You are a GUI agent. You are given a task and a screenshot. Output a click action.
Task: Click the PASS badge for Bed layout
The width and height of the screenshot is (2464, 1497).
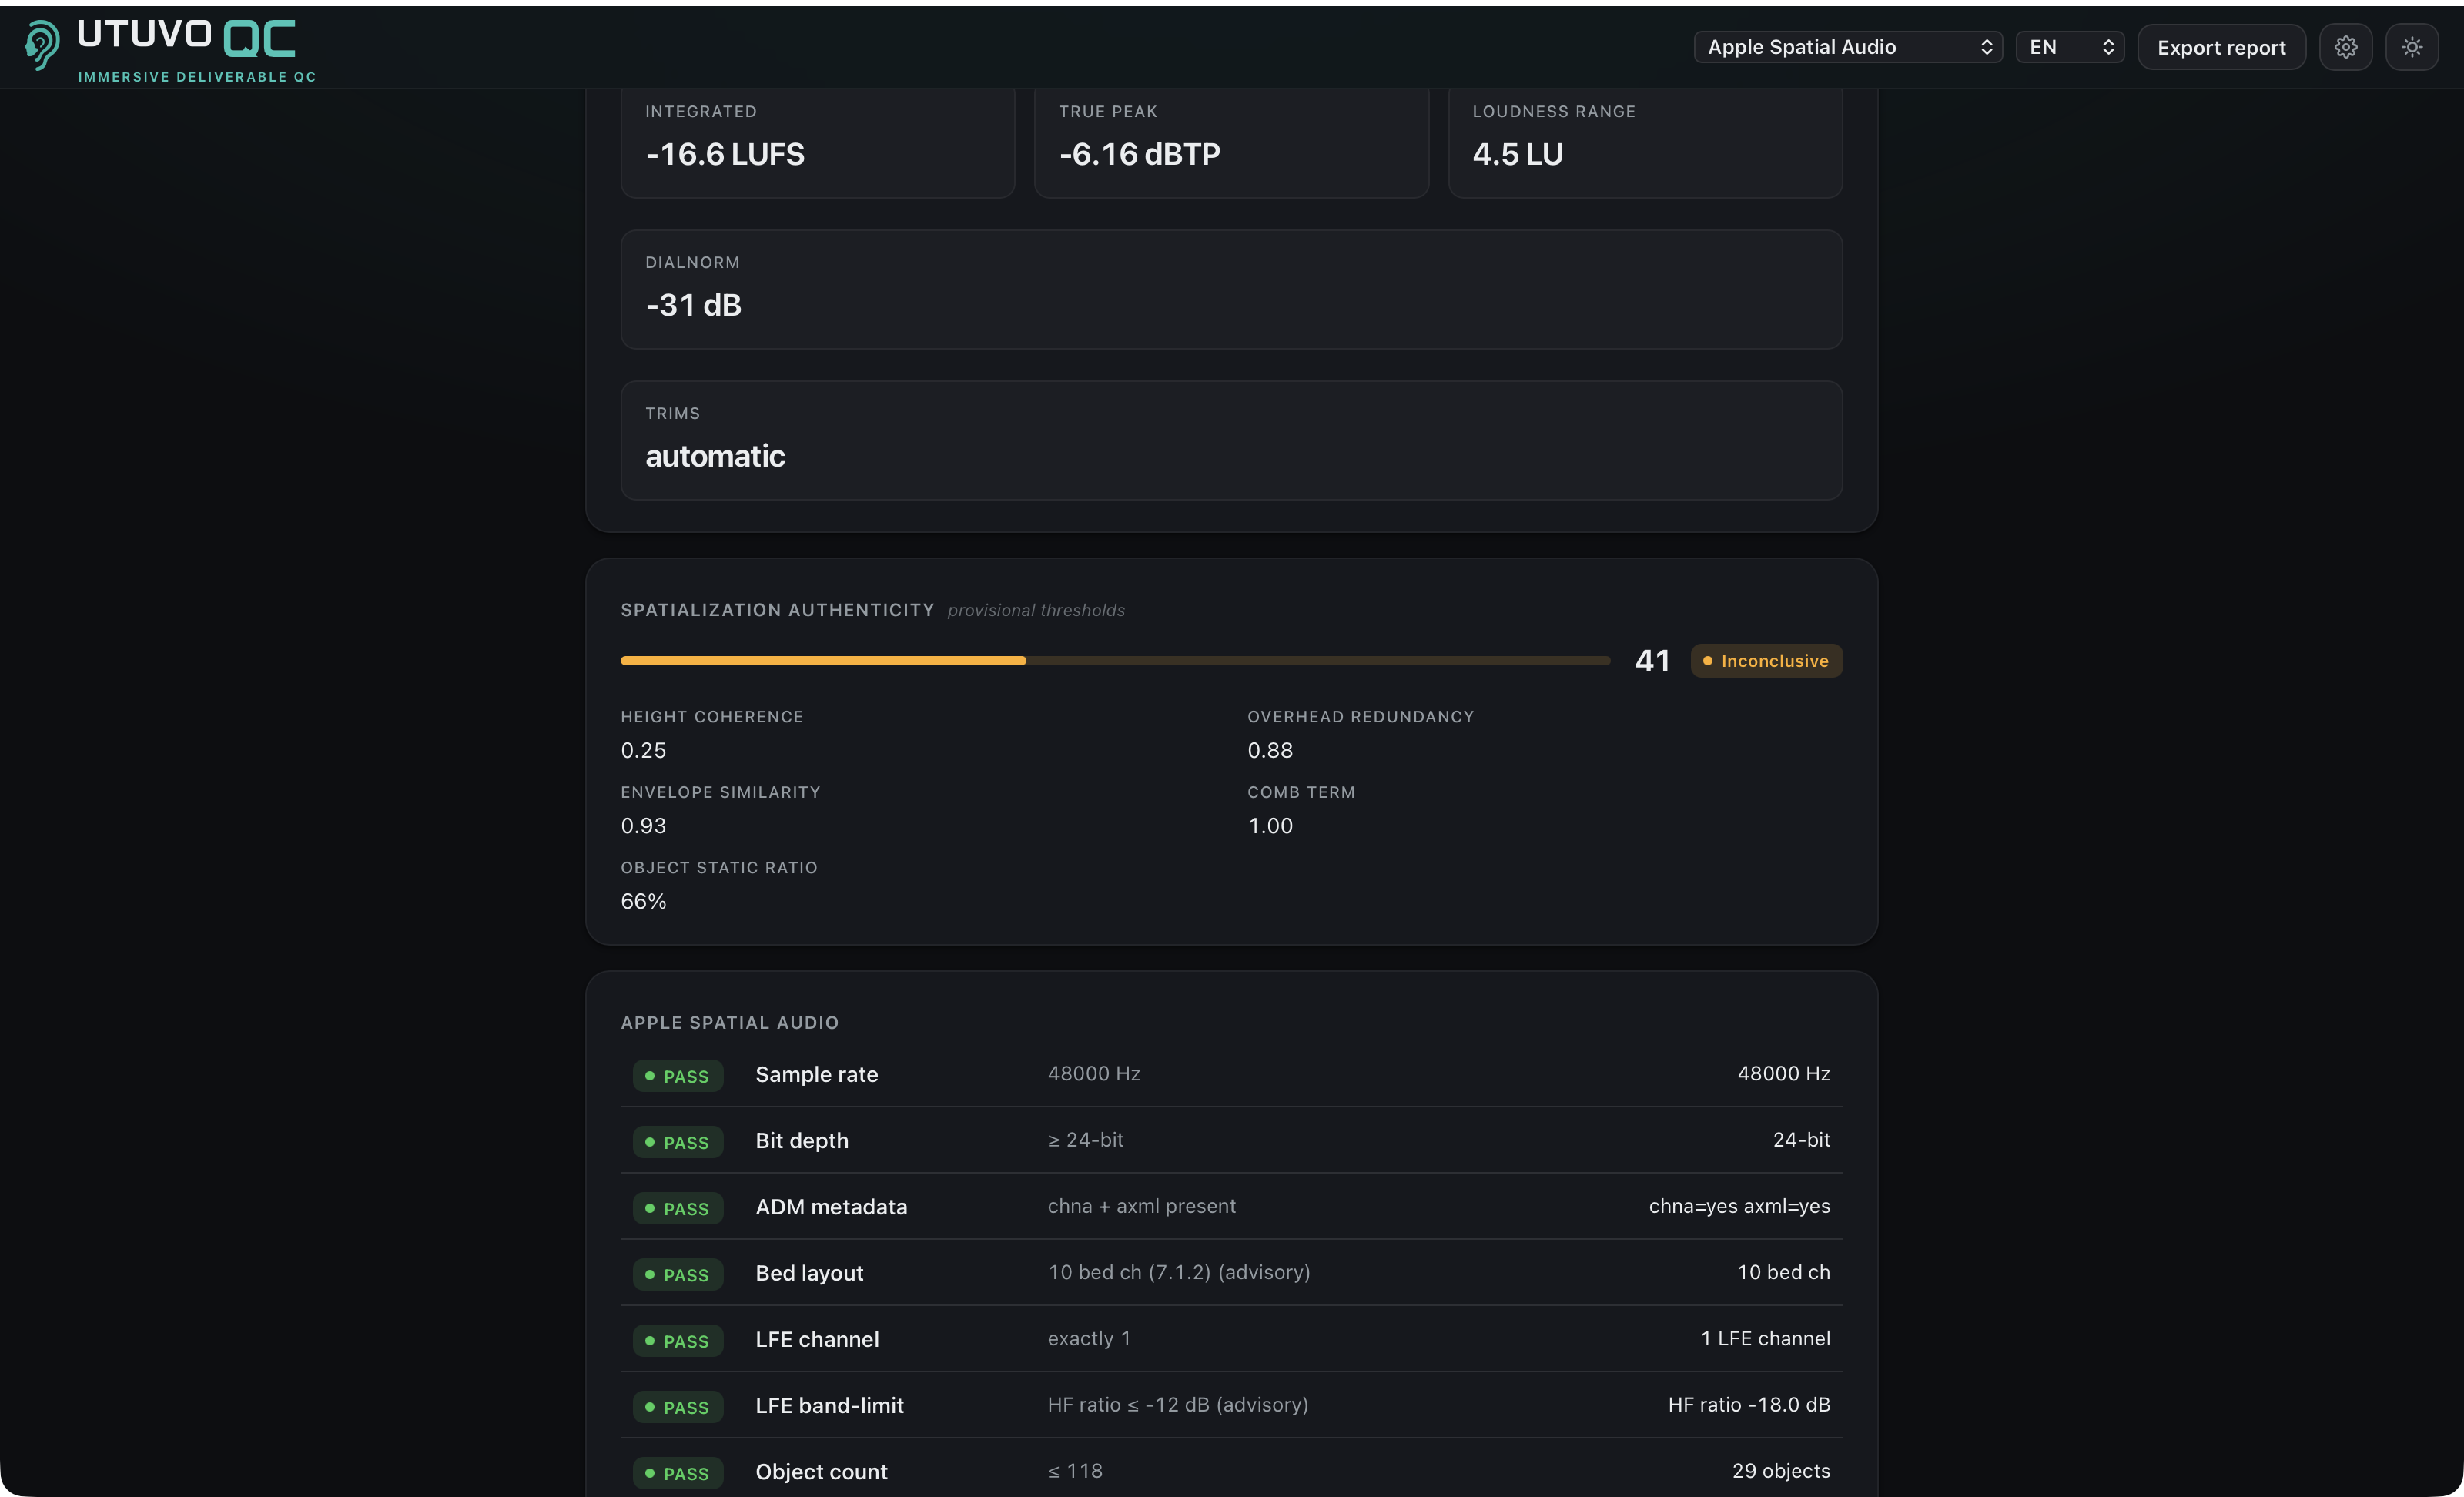(x=677, y=1274)
